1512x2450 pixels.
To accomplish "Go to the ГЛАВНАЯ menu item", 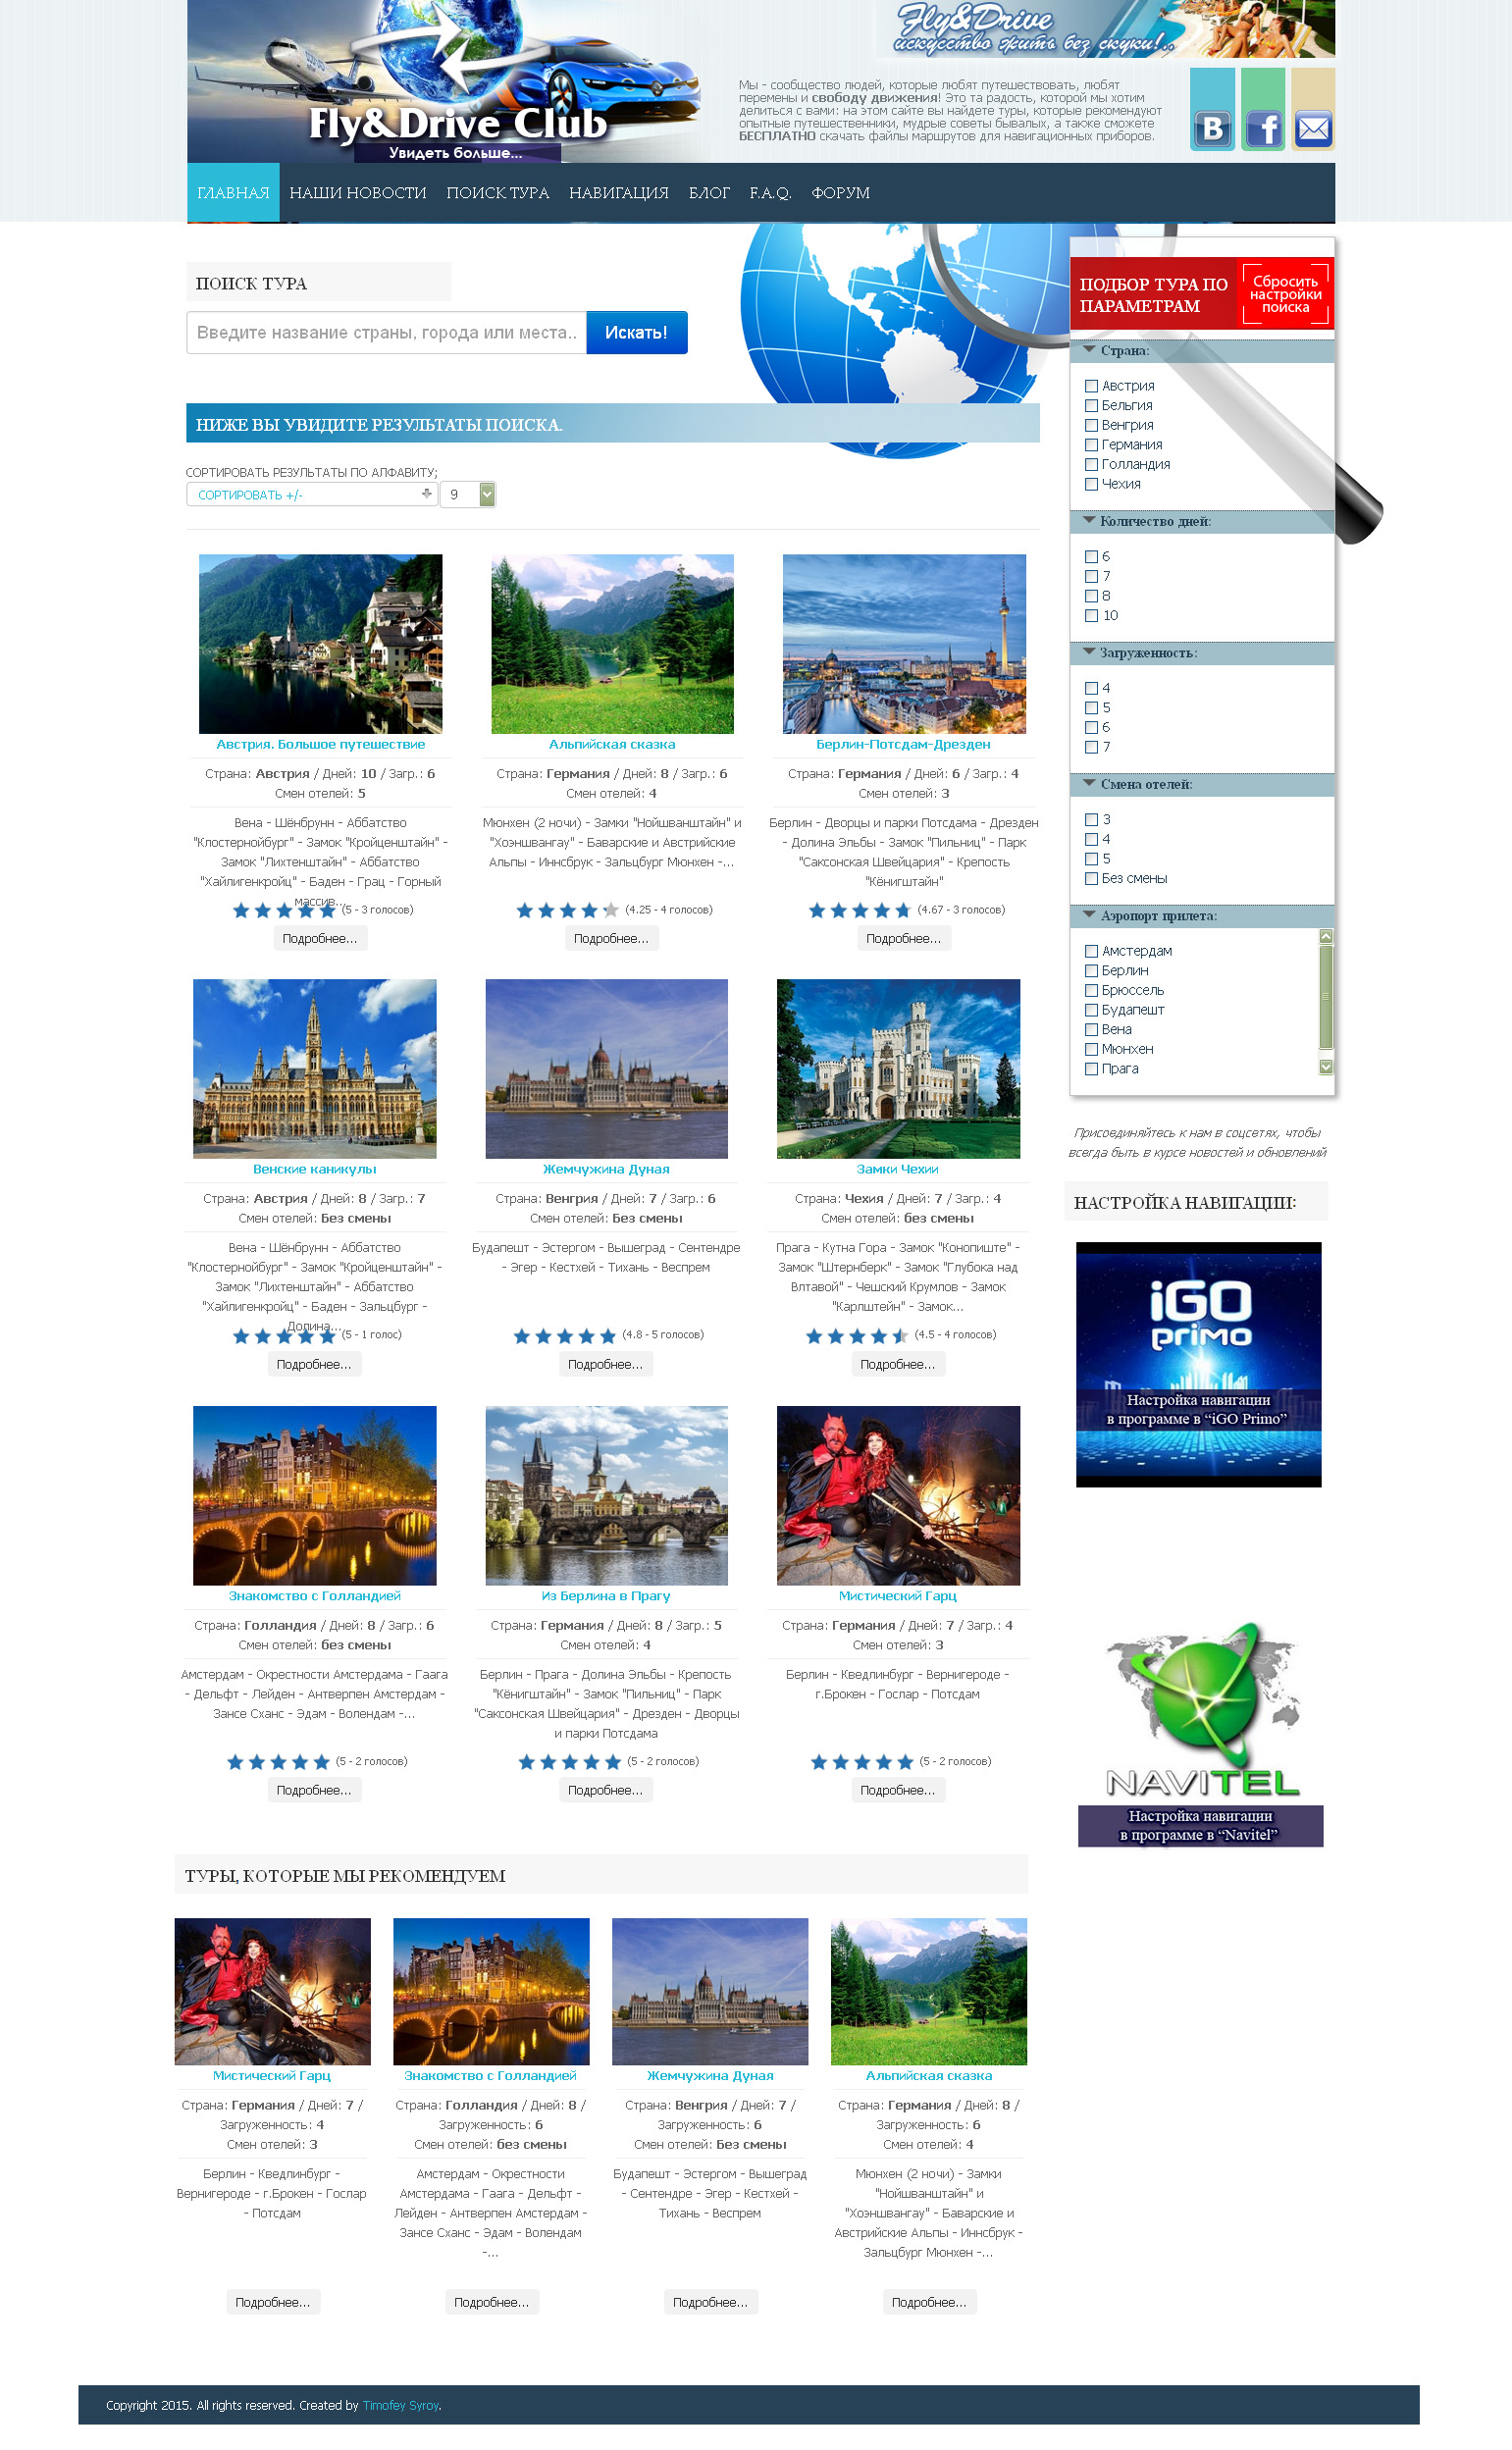I will [233, 193].
